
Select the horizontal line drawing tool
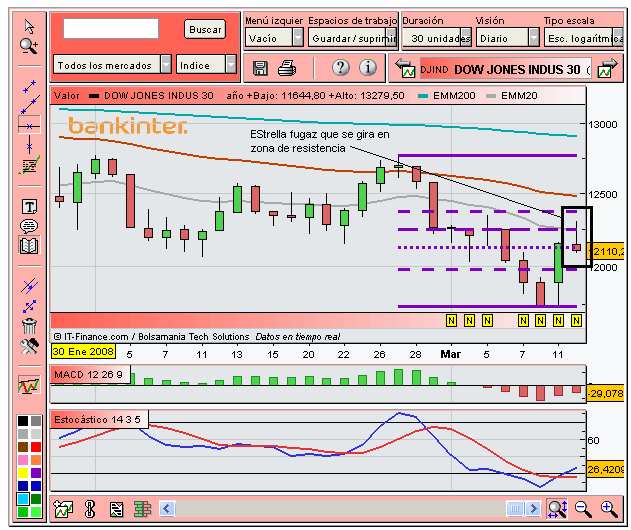[29, 126]
